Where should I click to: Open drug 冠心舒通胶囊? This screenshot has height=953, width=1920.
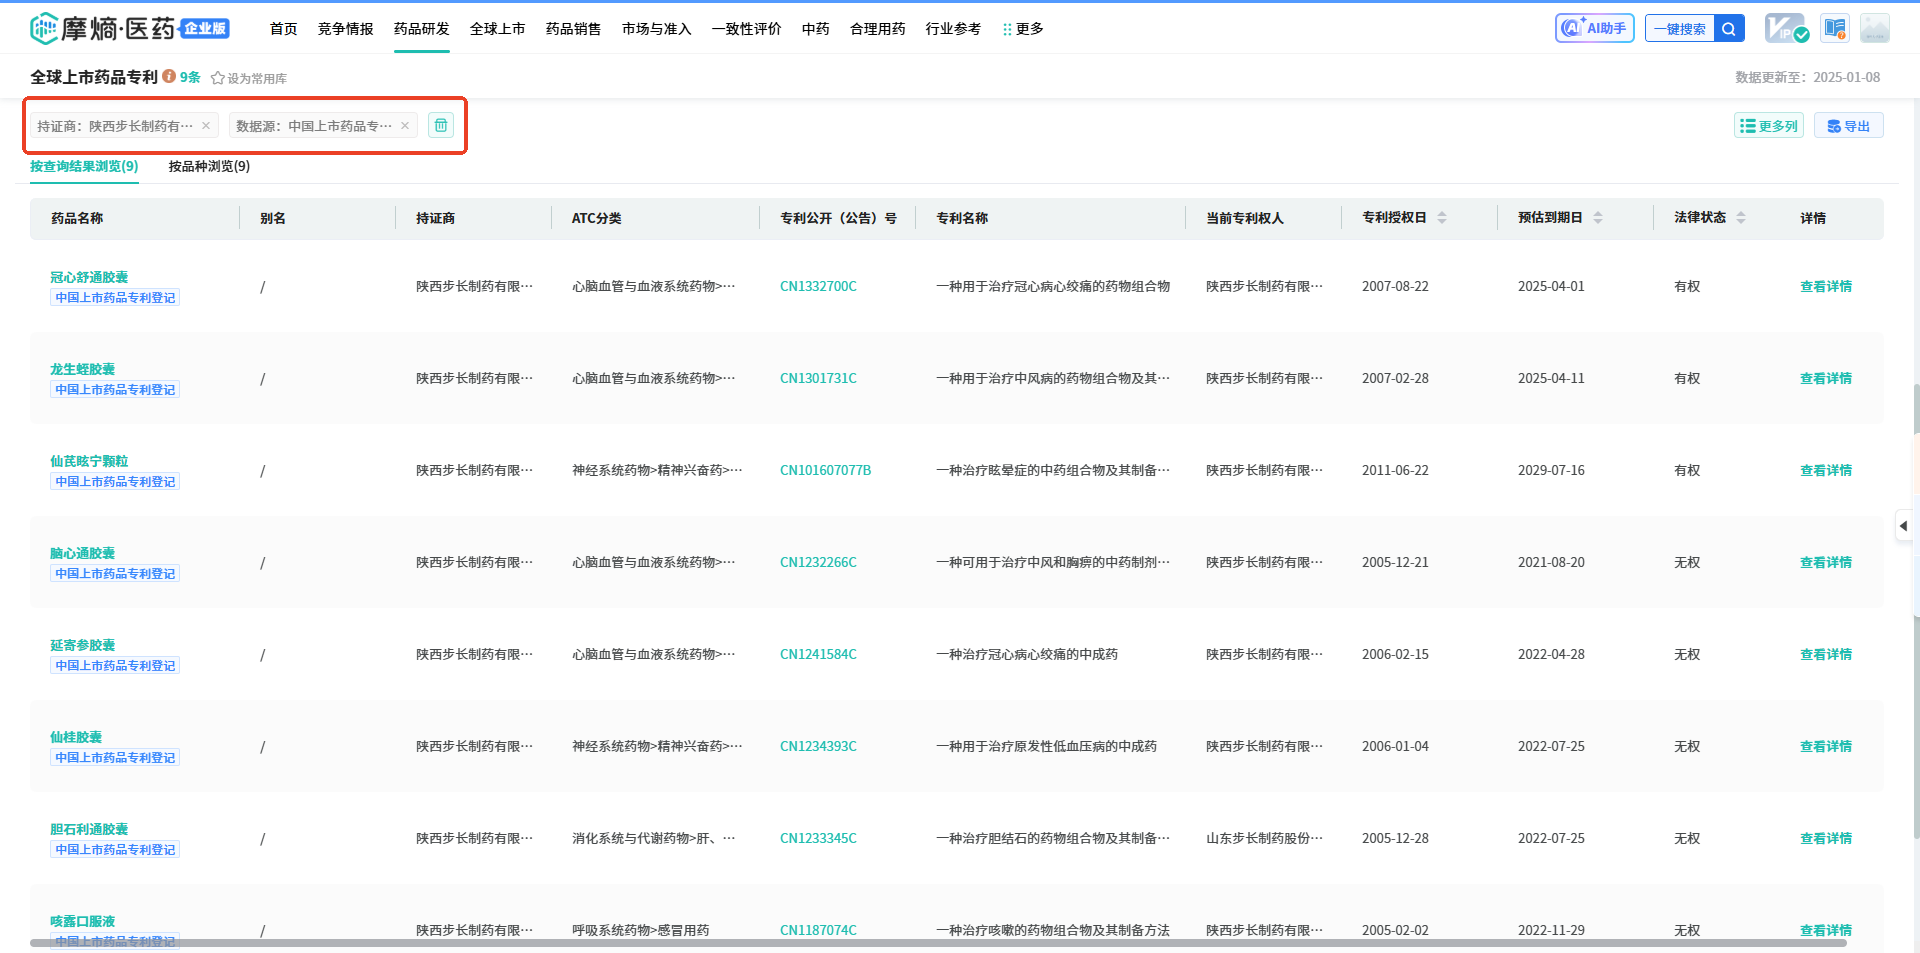tap(89, 277)
